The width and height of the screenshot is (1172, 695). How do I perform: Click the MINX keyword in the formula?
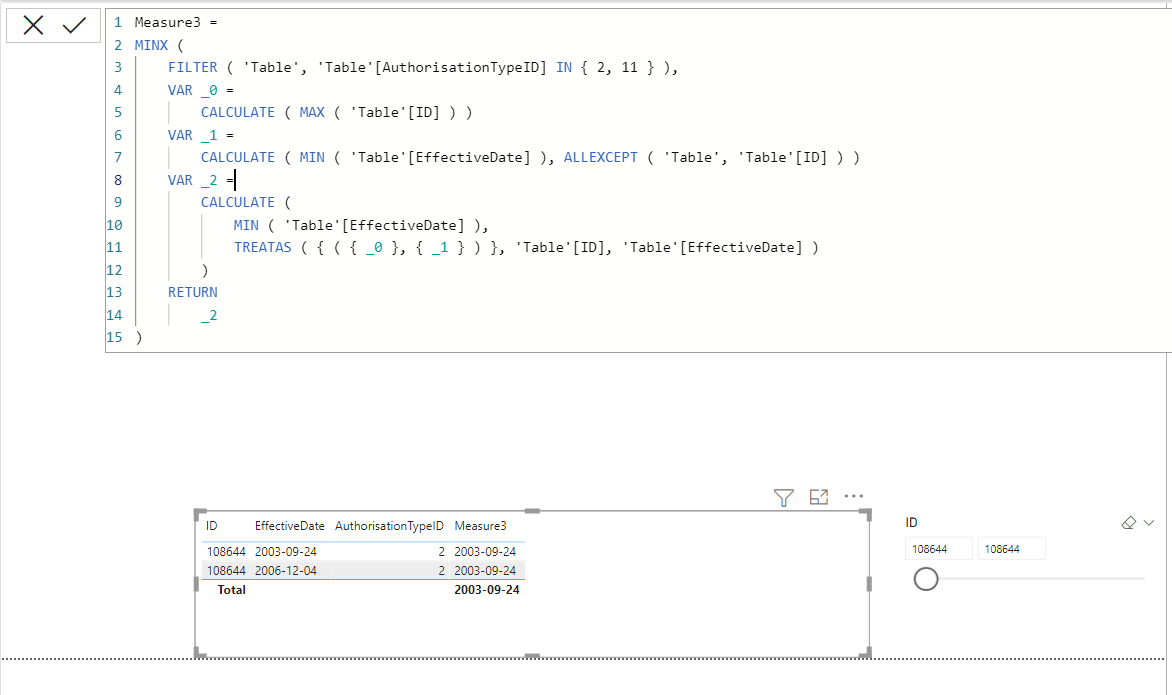[151, 45]
